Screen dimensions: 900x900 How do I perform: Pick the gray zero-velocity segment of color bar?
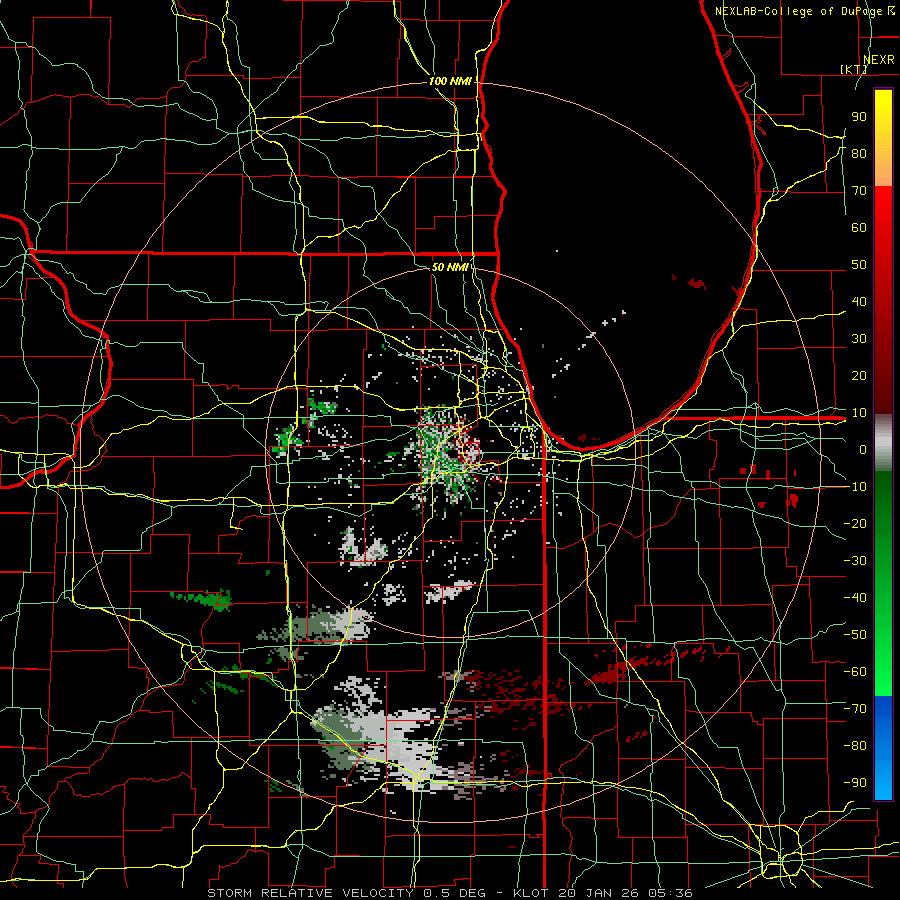883,443
